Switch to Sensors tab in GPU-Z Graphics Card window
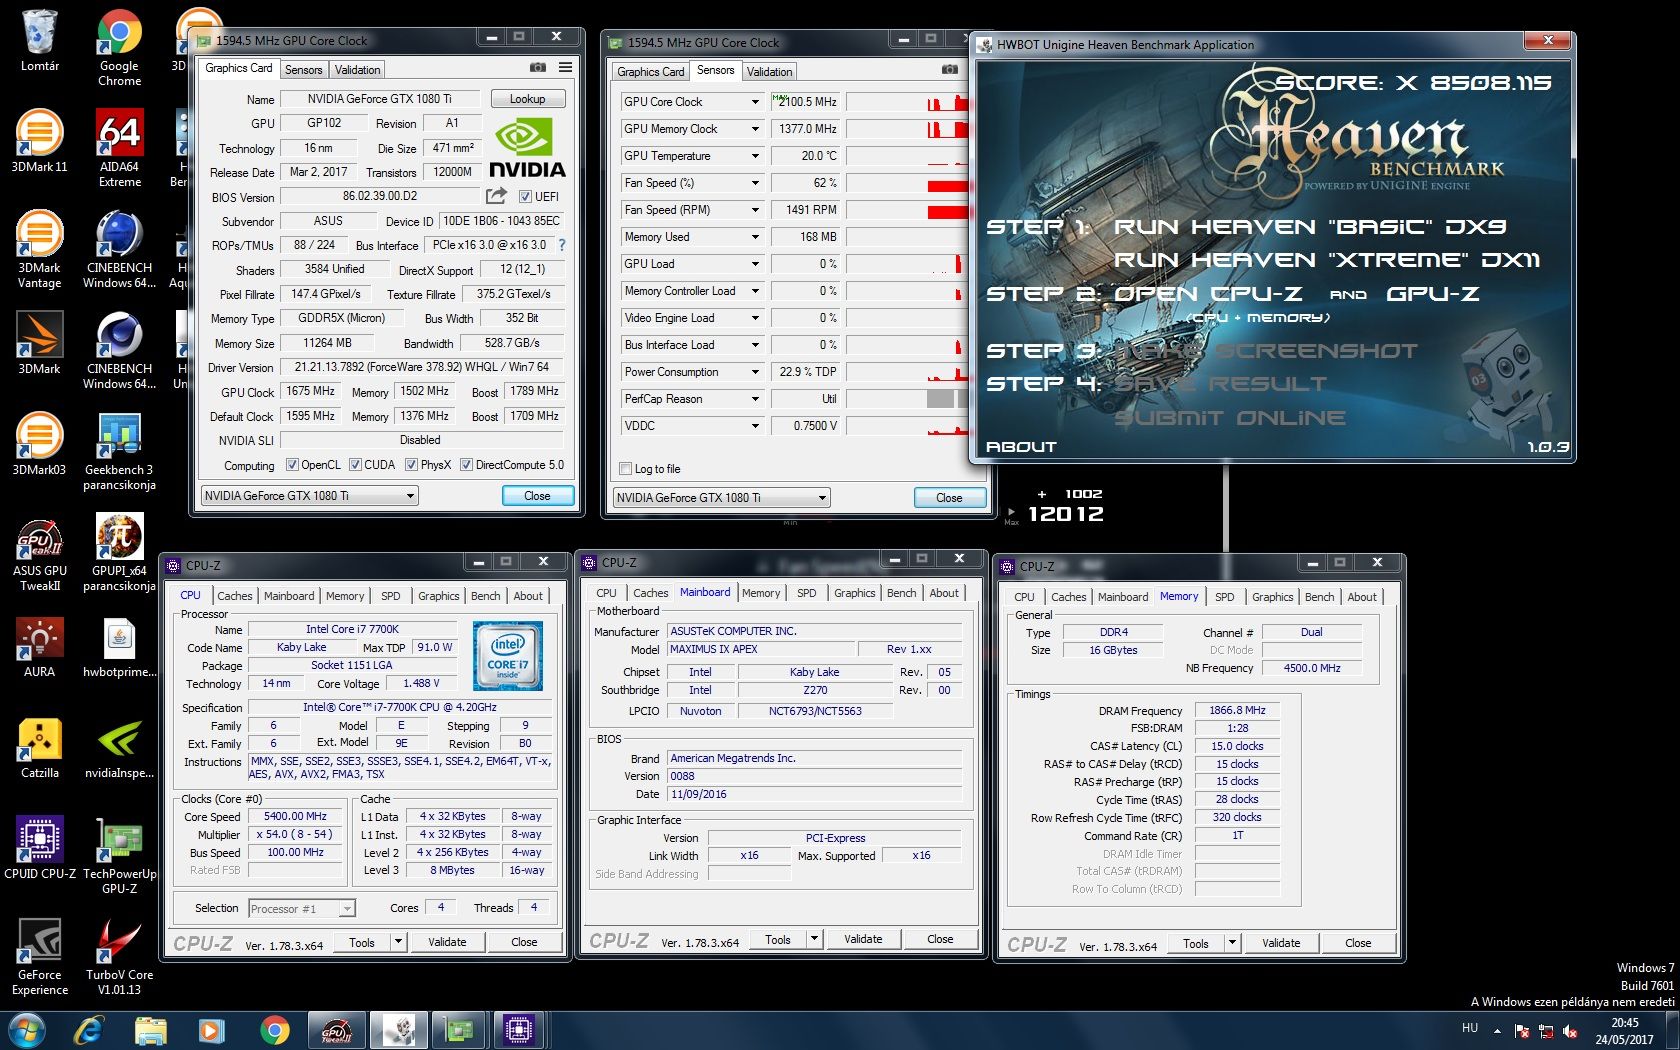Viewport: 1680px width, 1050px height. (x=303, y=70)
